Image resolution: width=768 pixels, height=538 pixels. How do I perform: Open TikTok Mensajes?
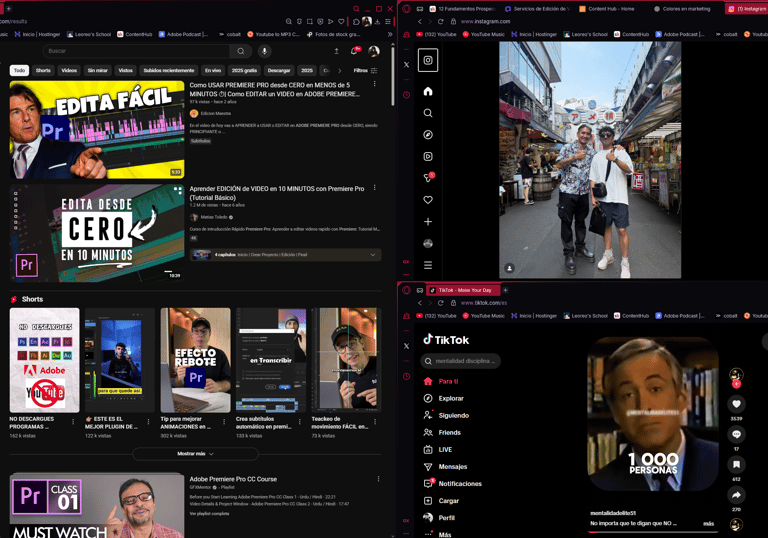(x=445, y=466)
